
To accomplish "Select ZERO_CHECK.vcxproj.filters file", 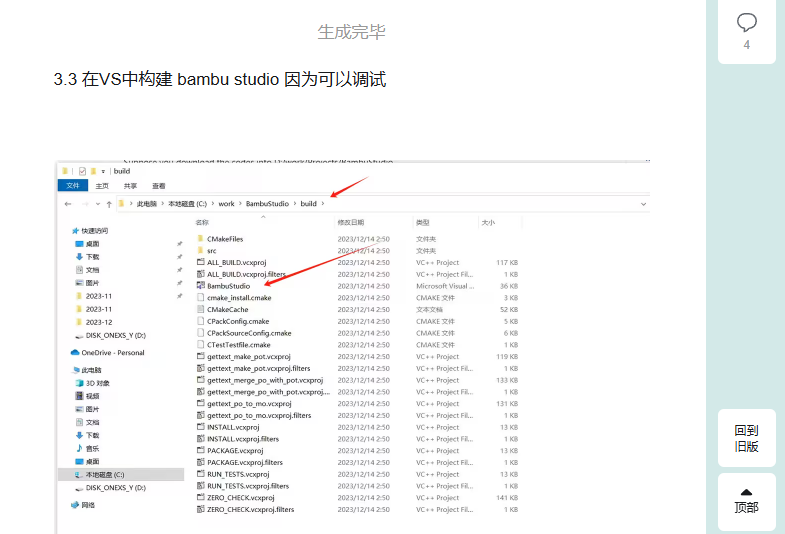I will tap(250, 509).
